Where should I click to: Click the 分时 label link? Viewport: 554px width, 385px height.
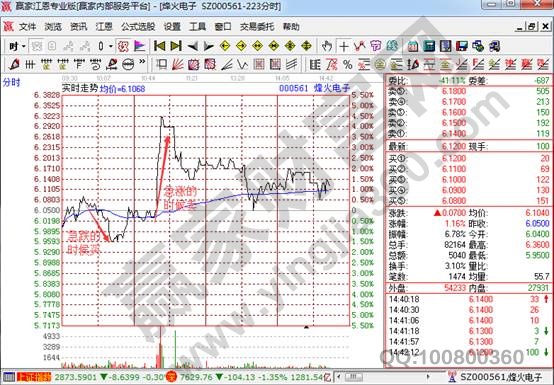point(12,83)
